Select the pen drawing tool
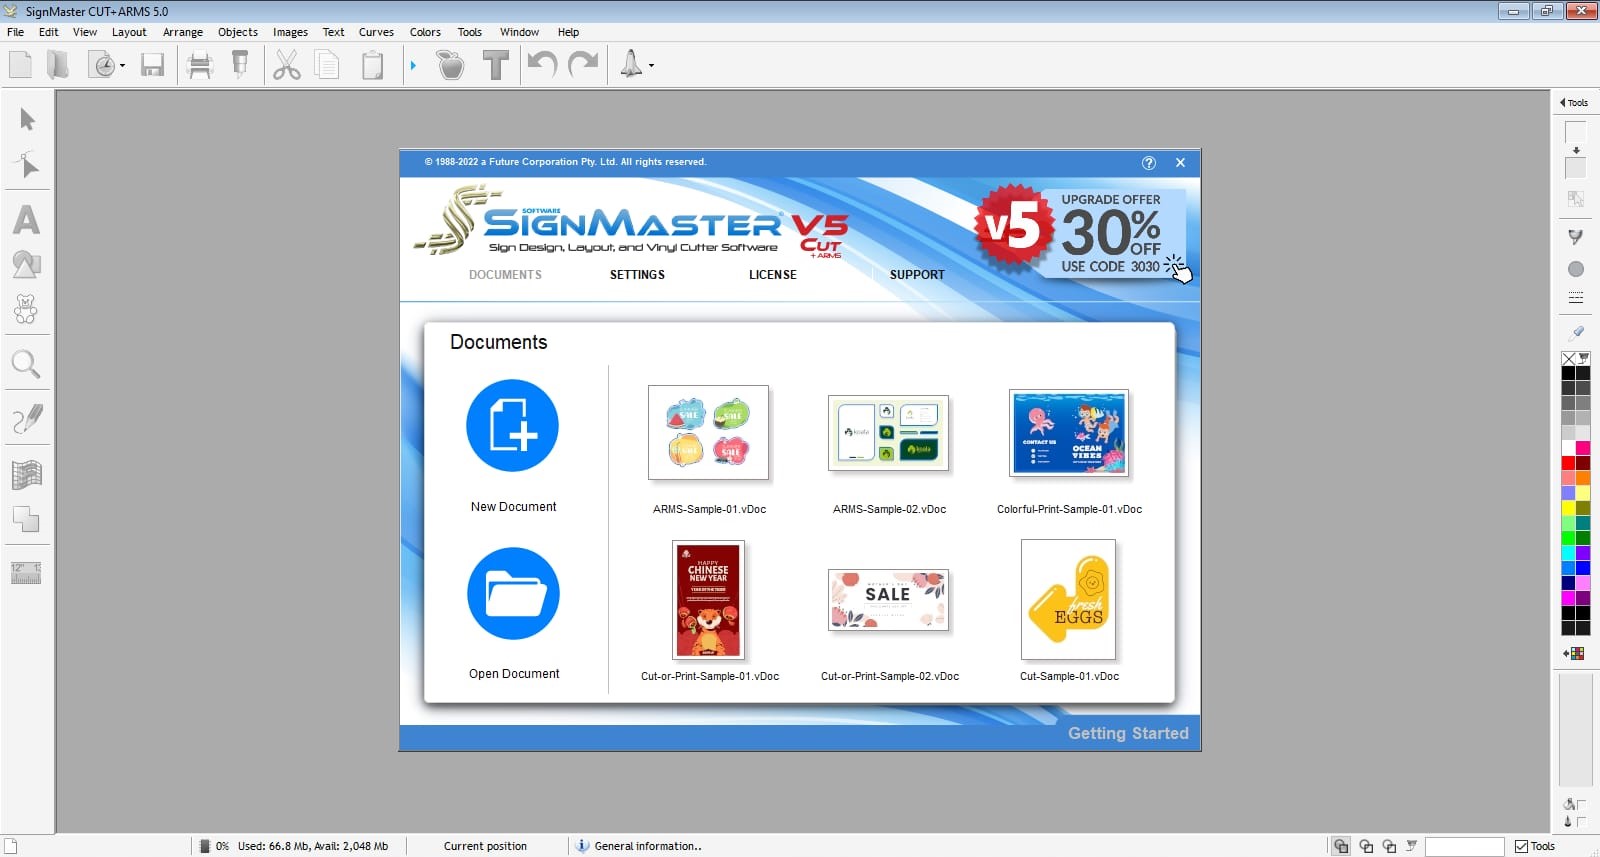Viewport: 1600px width, 857px height. (x=27, y=419)
